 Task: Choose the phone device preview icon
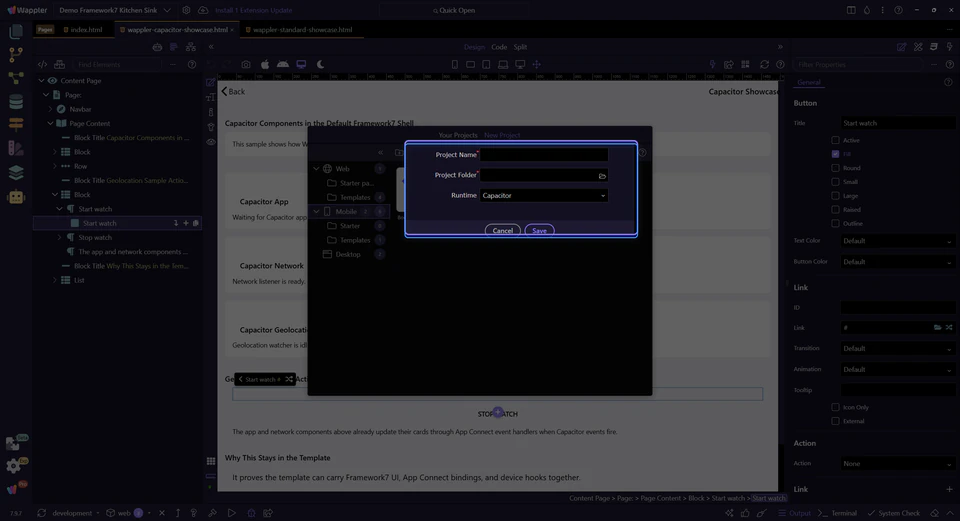pos(454,64)
